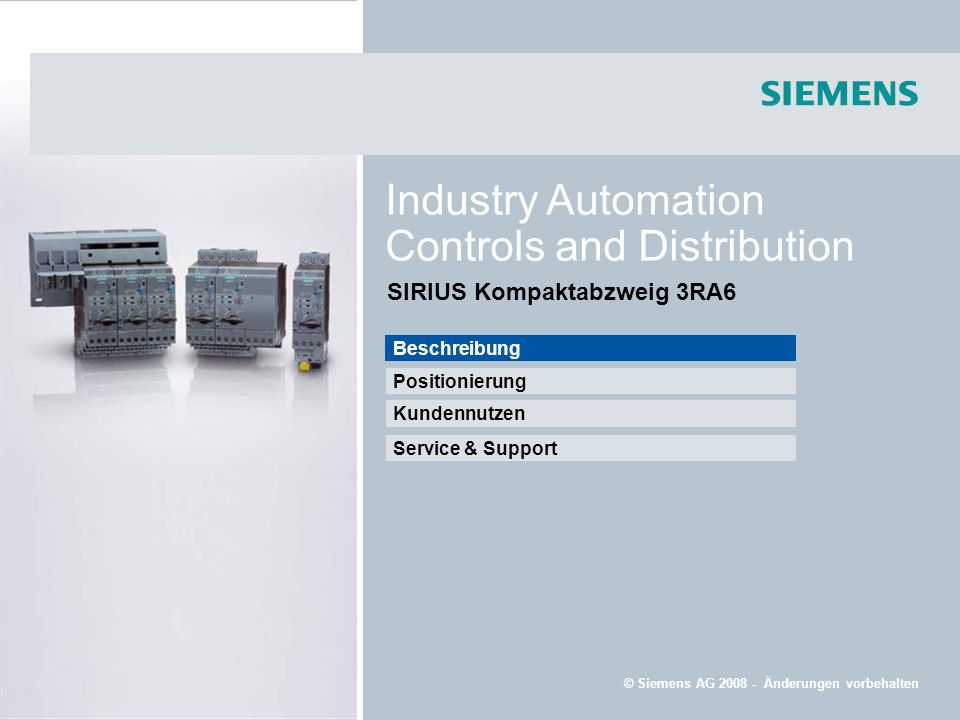Click the 'Industry Automation' heading line

click(x=574, y=201)
